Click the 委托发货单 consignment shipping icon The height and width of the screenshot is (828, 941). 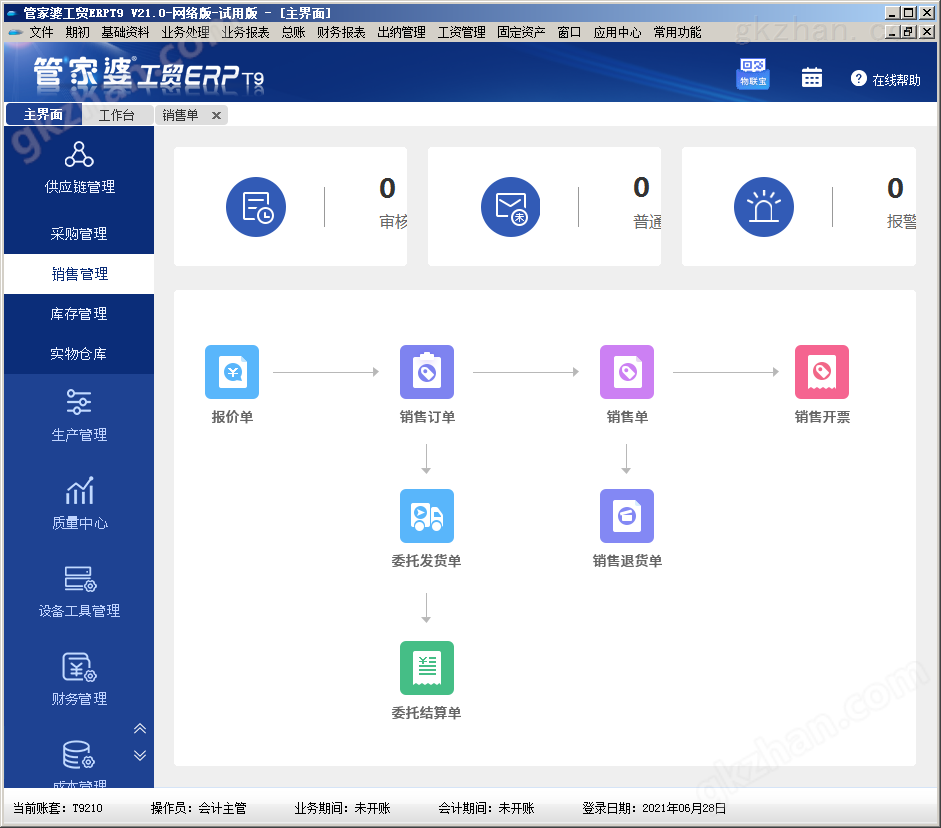click(x=426, y=516)
